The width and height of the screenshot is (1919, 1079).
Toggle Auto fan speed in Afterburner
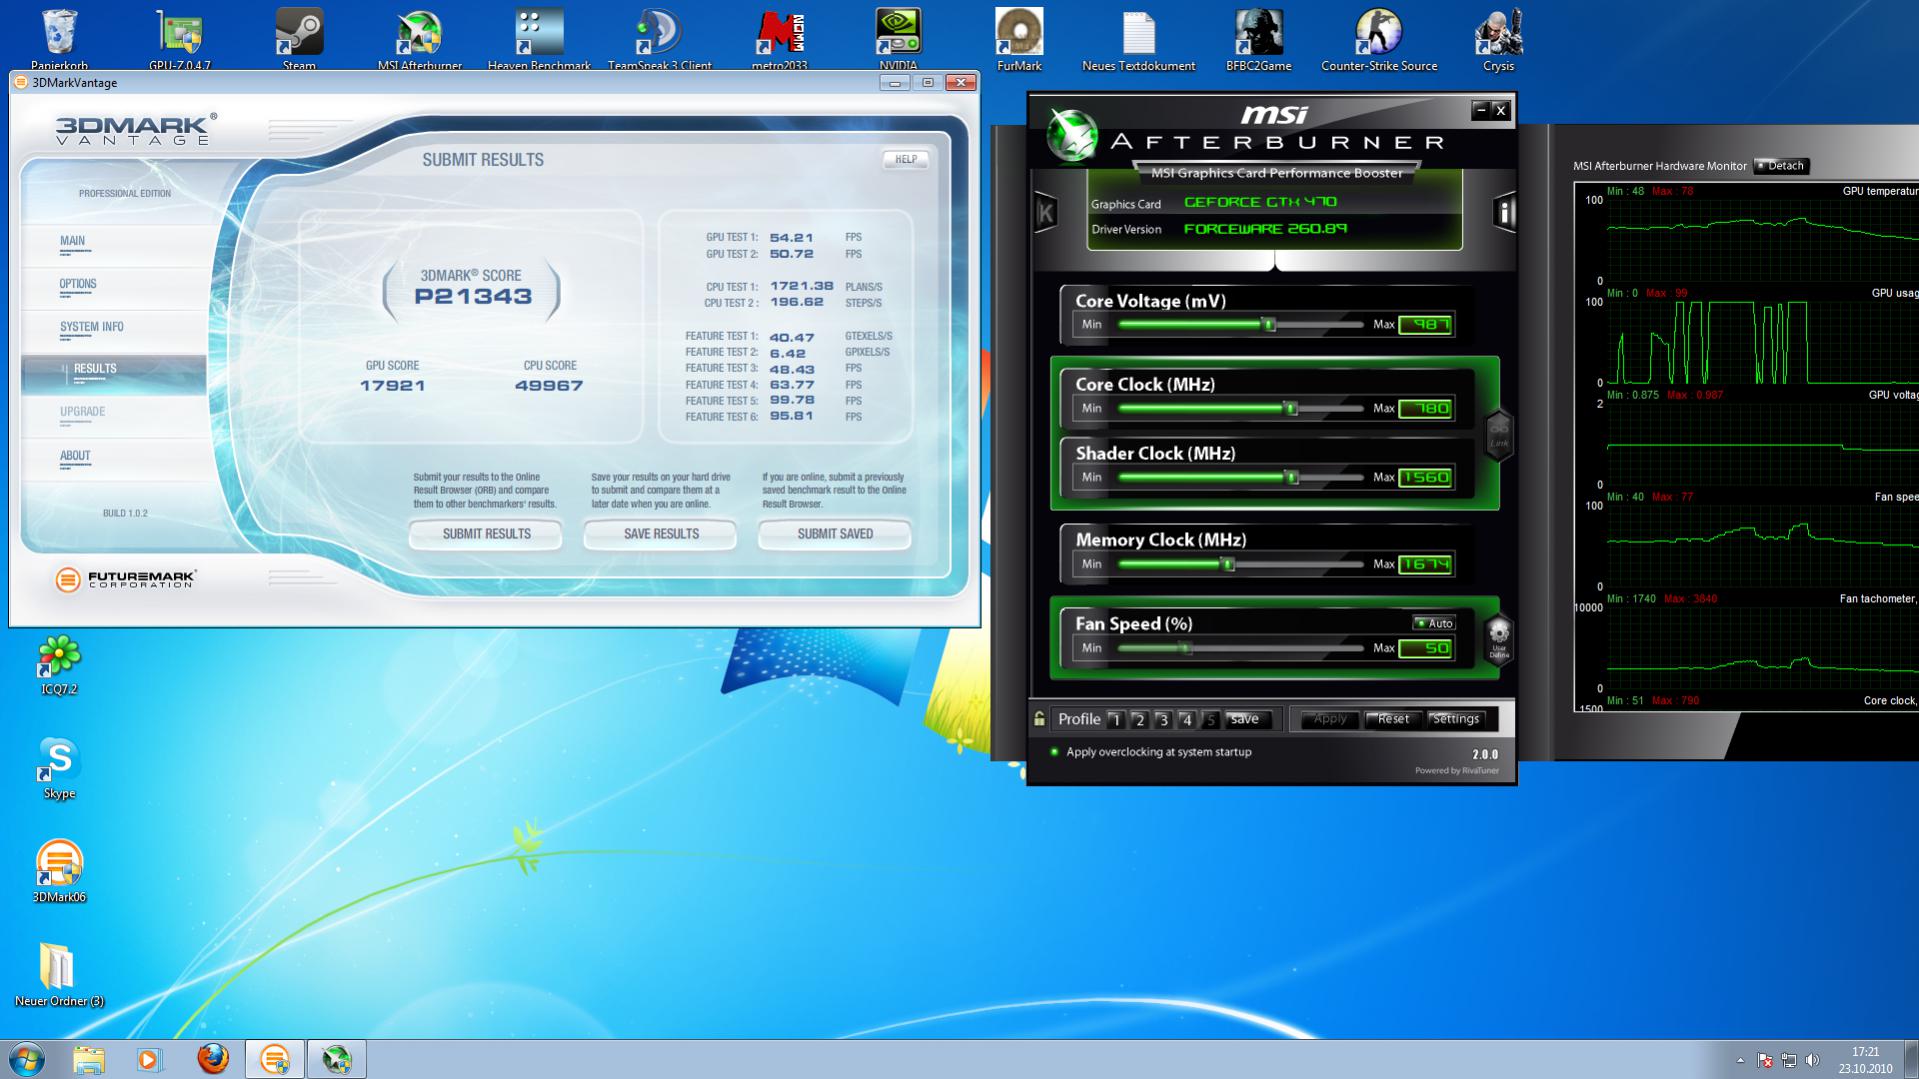(x=1434, y=623)
